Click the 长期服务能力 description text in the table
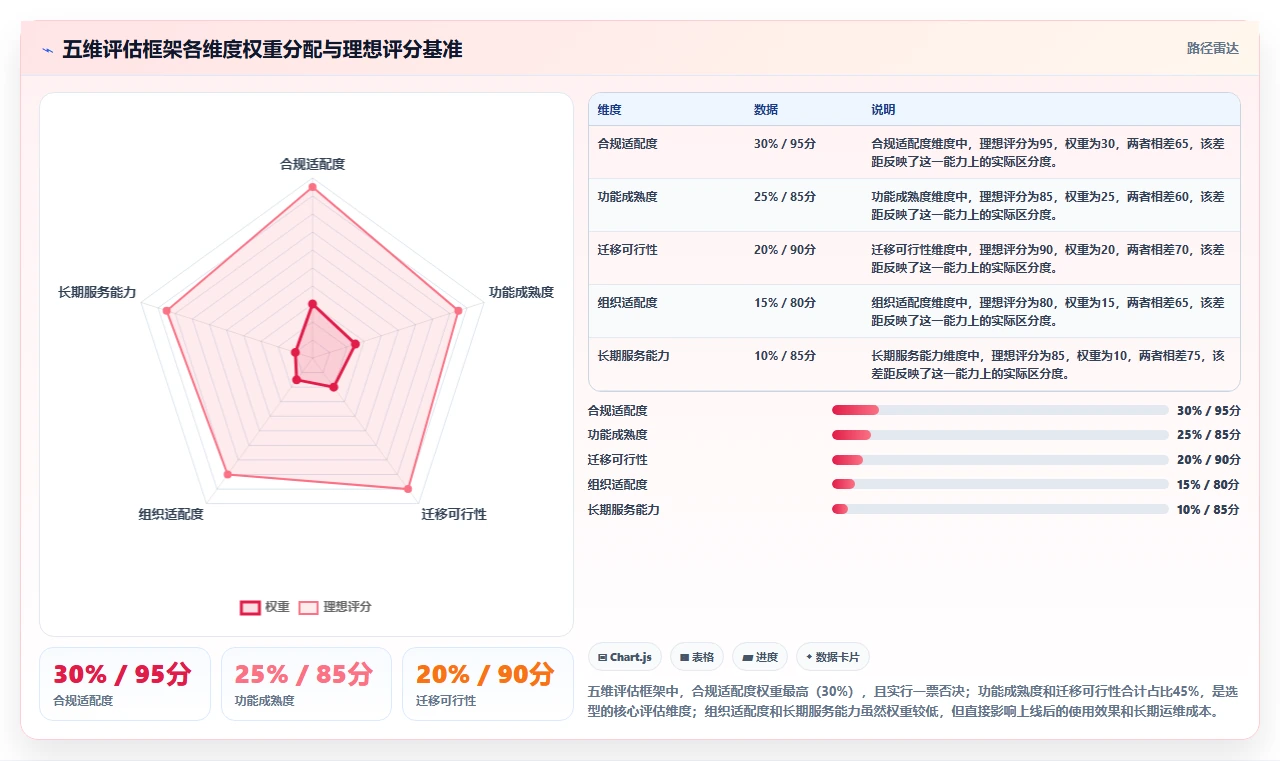 (x=1047, y=365)
